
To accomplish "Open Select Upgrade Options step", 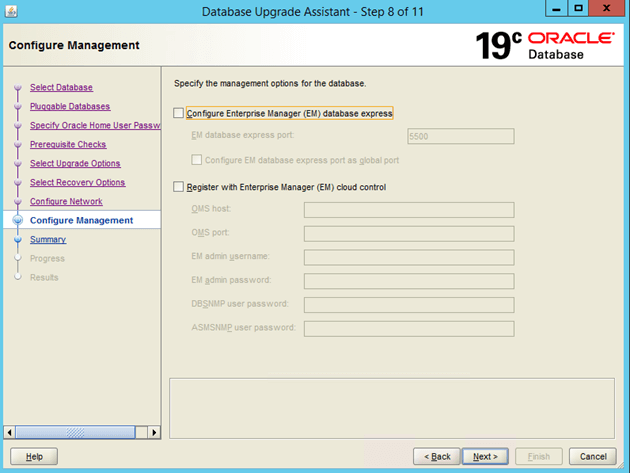I will 75,164.
